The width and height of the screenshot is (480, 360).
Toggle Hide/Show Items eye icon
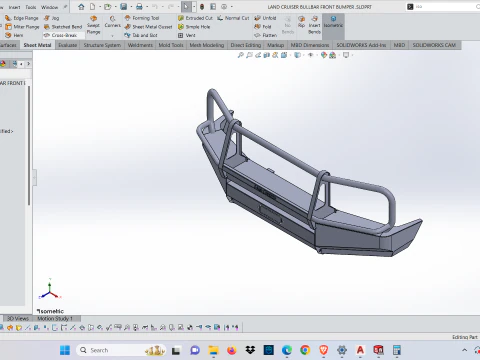coord(310,55)
